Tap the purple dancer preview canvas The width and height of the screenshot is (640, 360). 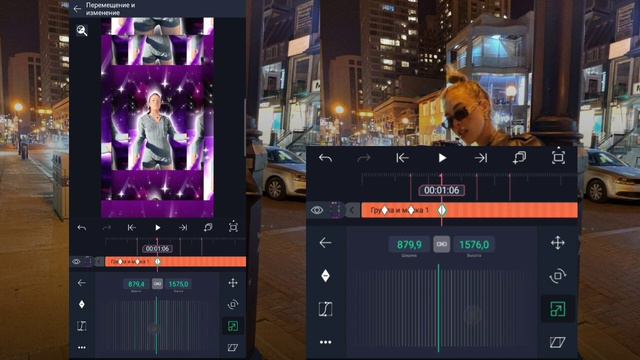tap(157, 117)
